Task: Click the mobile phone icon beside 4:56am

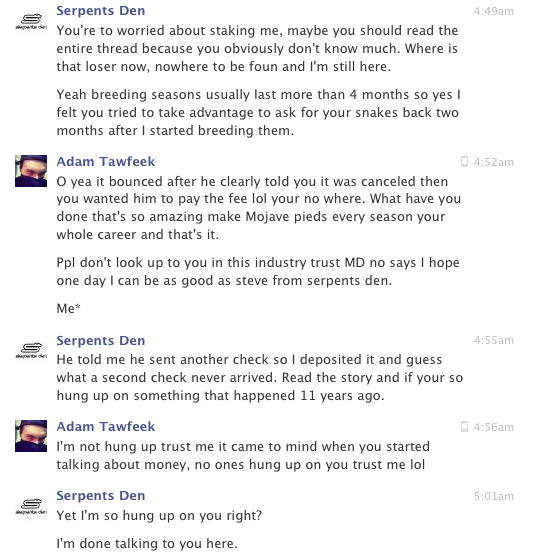Action: [x=464, y=427]
